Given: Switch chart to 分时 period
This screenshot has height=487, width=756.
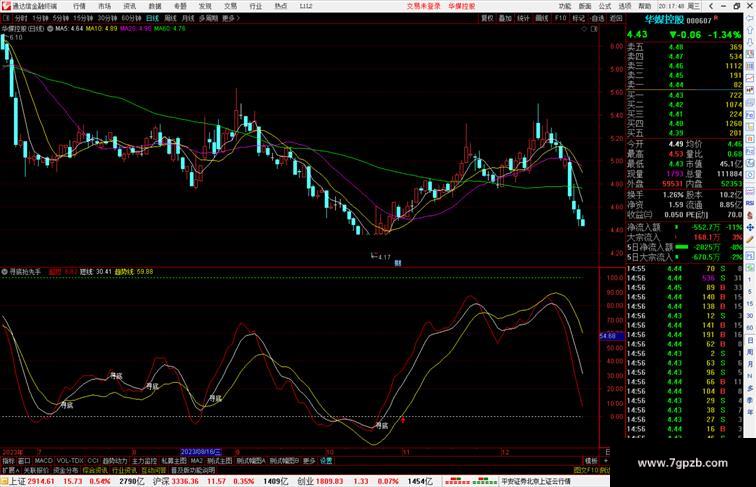Looking at the screenshot, I should pos(21,18).
